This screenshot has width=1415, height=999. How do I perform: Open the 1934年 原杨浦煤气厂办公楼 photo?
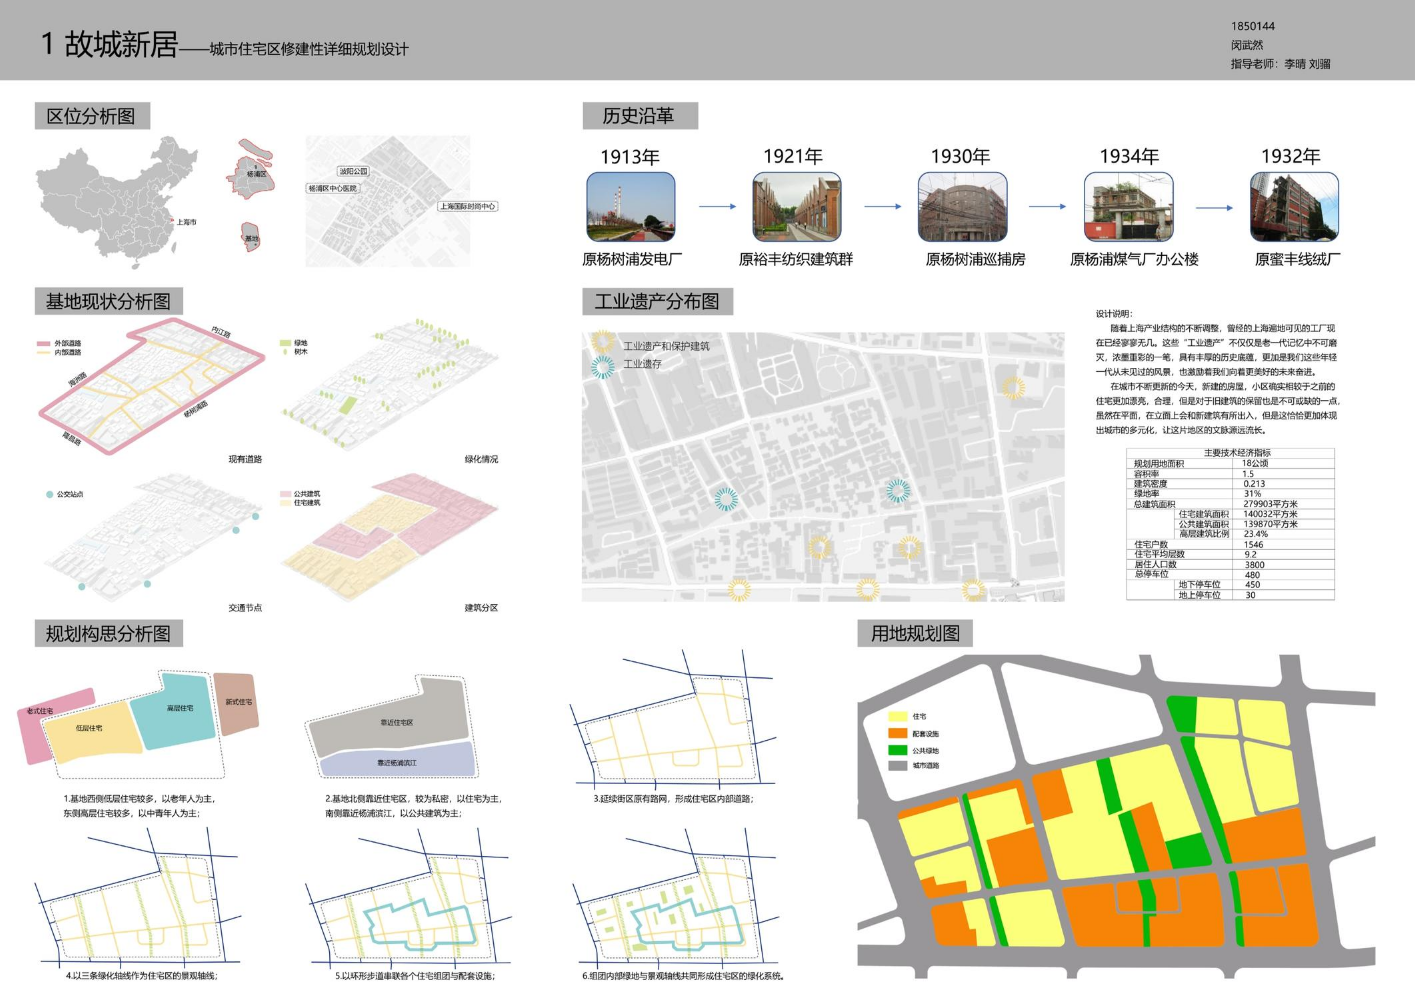click(x=1128, y=207)
